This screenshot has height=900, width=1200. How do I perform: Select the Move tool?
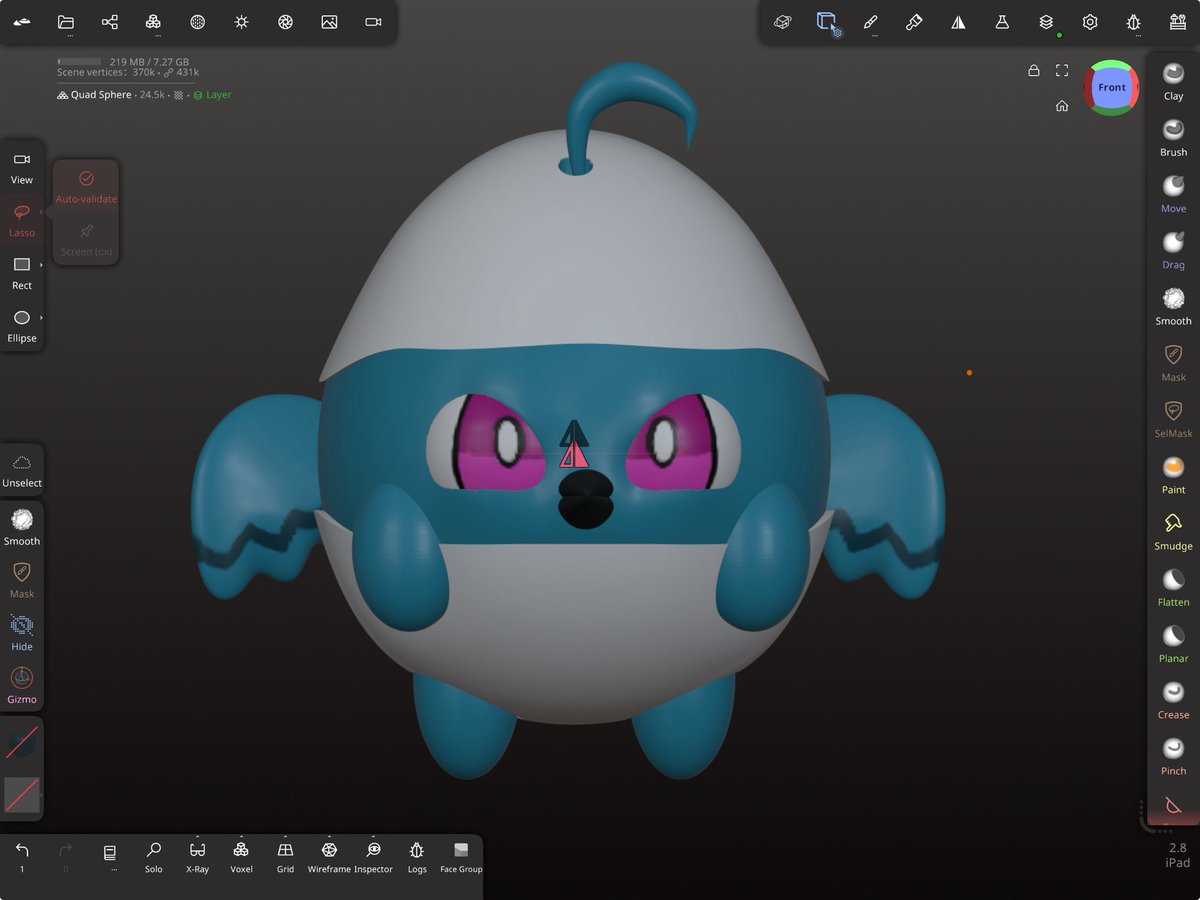pos(1173,193)
